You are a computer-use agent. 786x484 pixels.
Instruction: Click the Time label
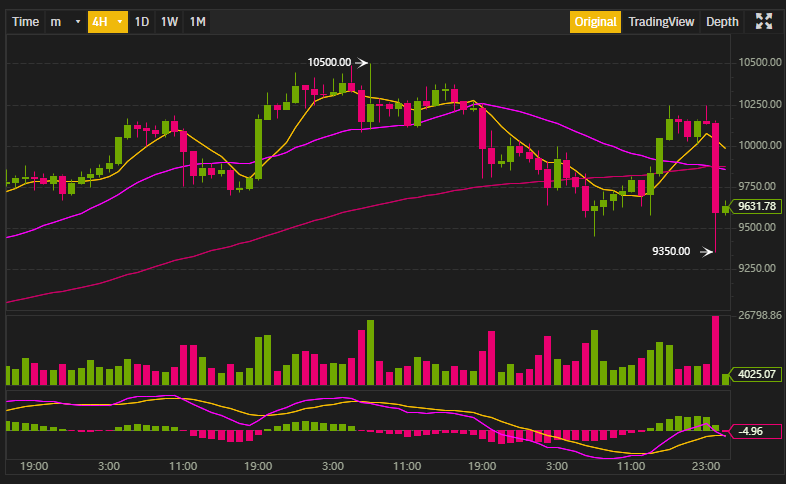[x=26, y=21]
